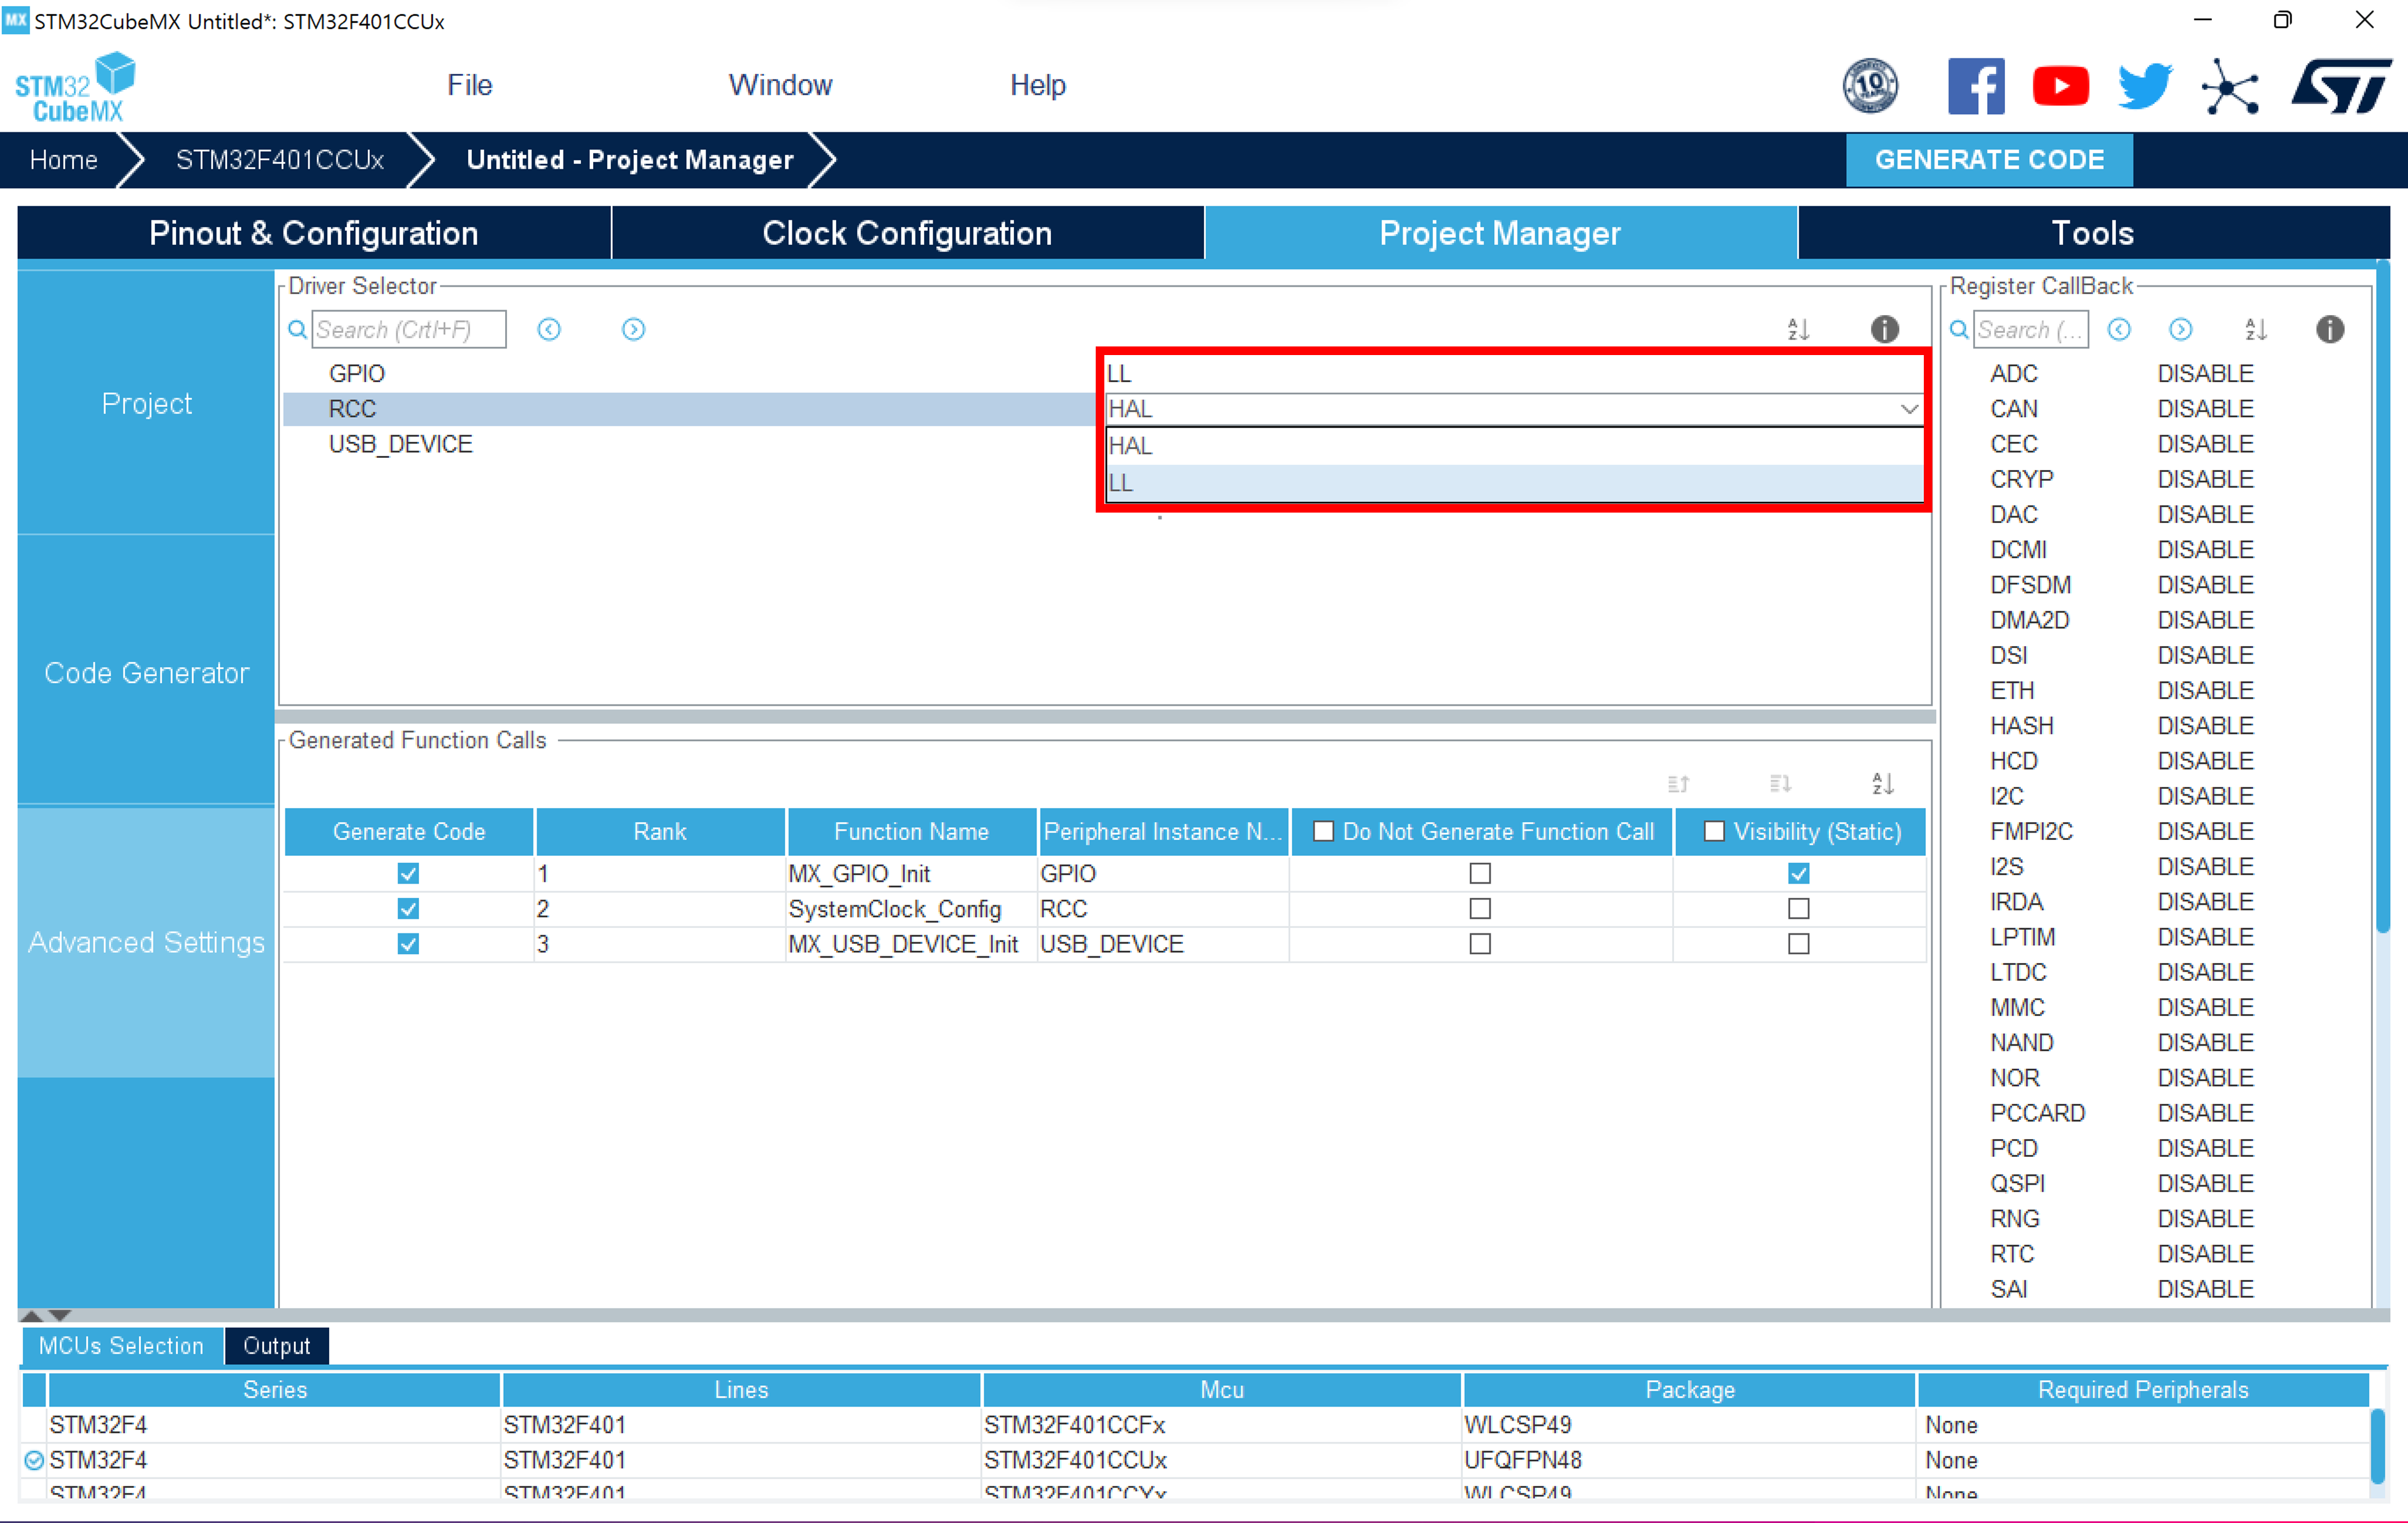Viewport: 2408px width, 1523px height.
Task: Click Driver Selector search magnifier icon
Action: (x=297, y=329)
